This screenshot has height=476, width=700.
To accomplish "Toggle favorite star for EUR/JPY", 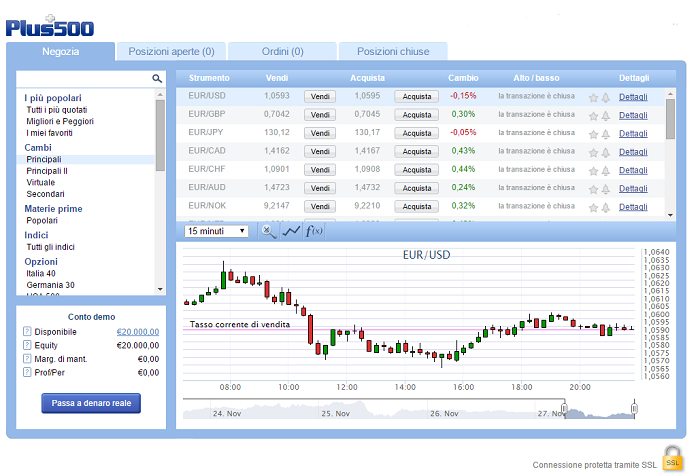I will tap(593, 134).
